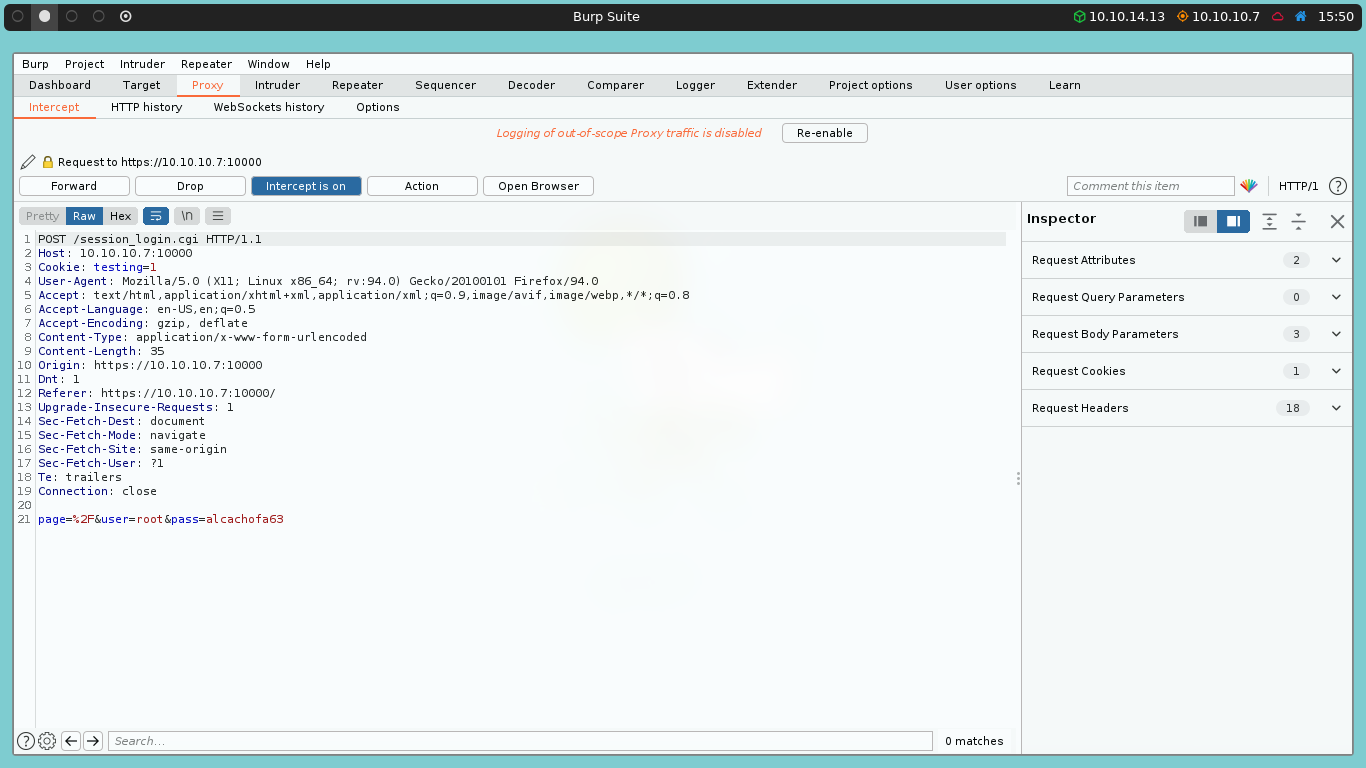Switch to the Logger tab
The width and height of the screenshot is (1366, 768).
coord(695,85)
